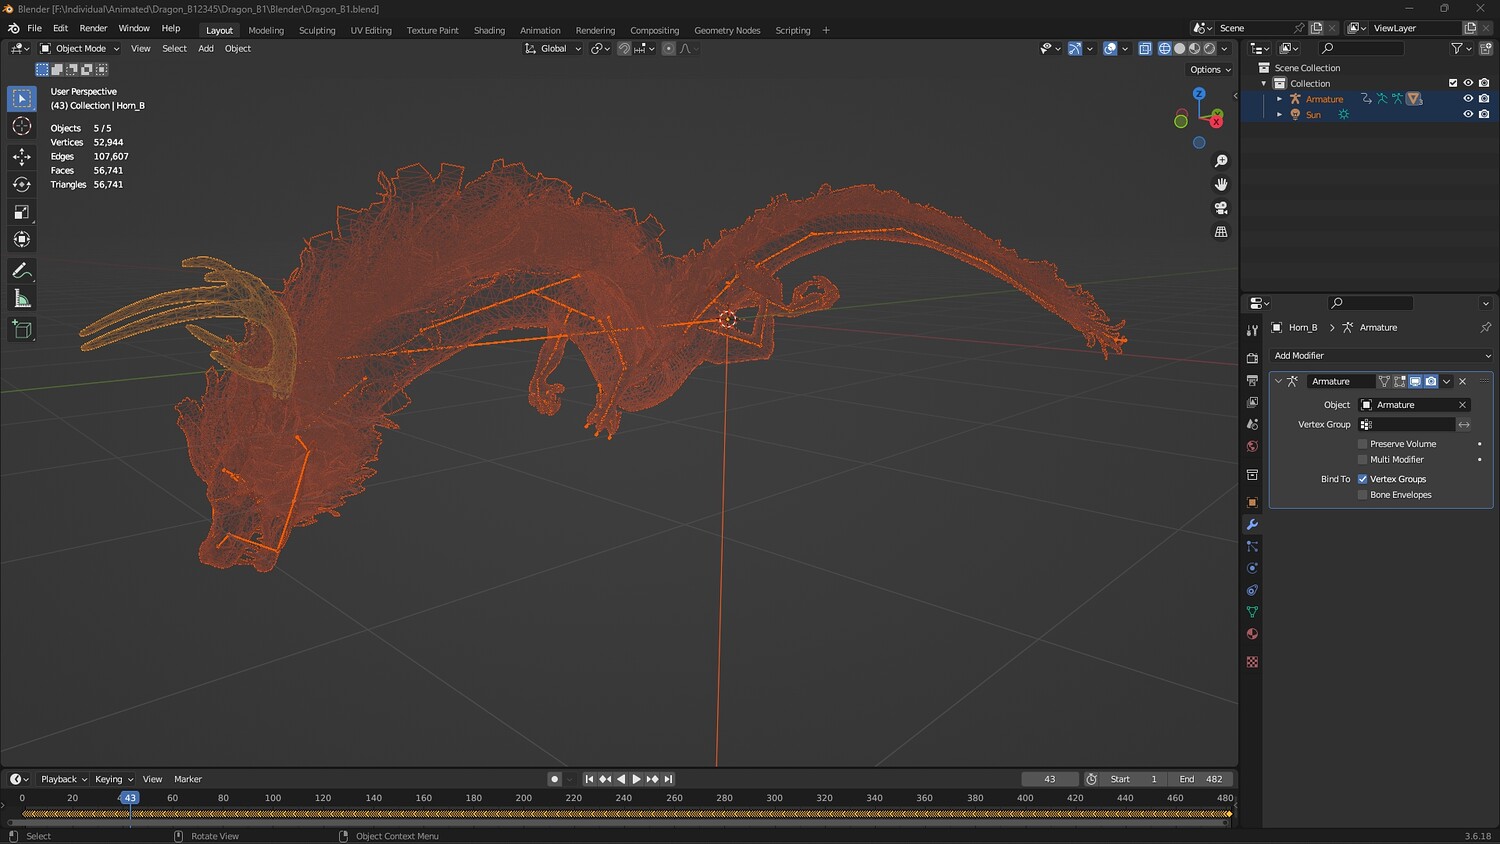Choose the Rotate tool
The height and width of the screenshot is (844, 1500).
pos(21,184)
